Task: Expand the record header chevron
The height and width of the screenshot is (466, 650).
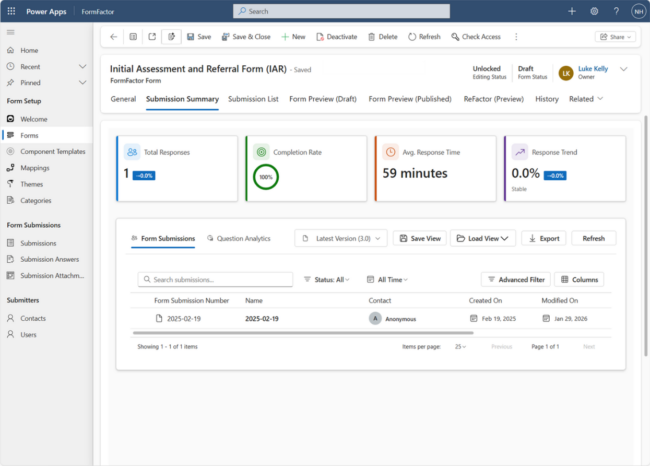Action: 623,69
